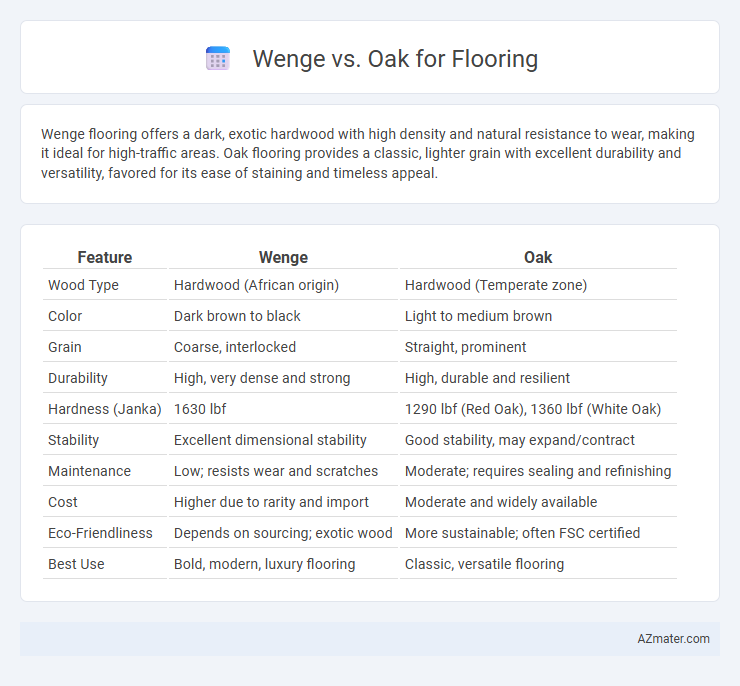
Task: Click 'Moderate; requires sealing and refinishing' cell
Action: coord(538,471)
